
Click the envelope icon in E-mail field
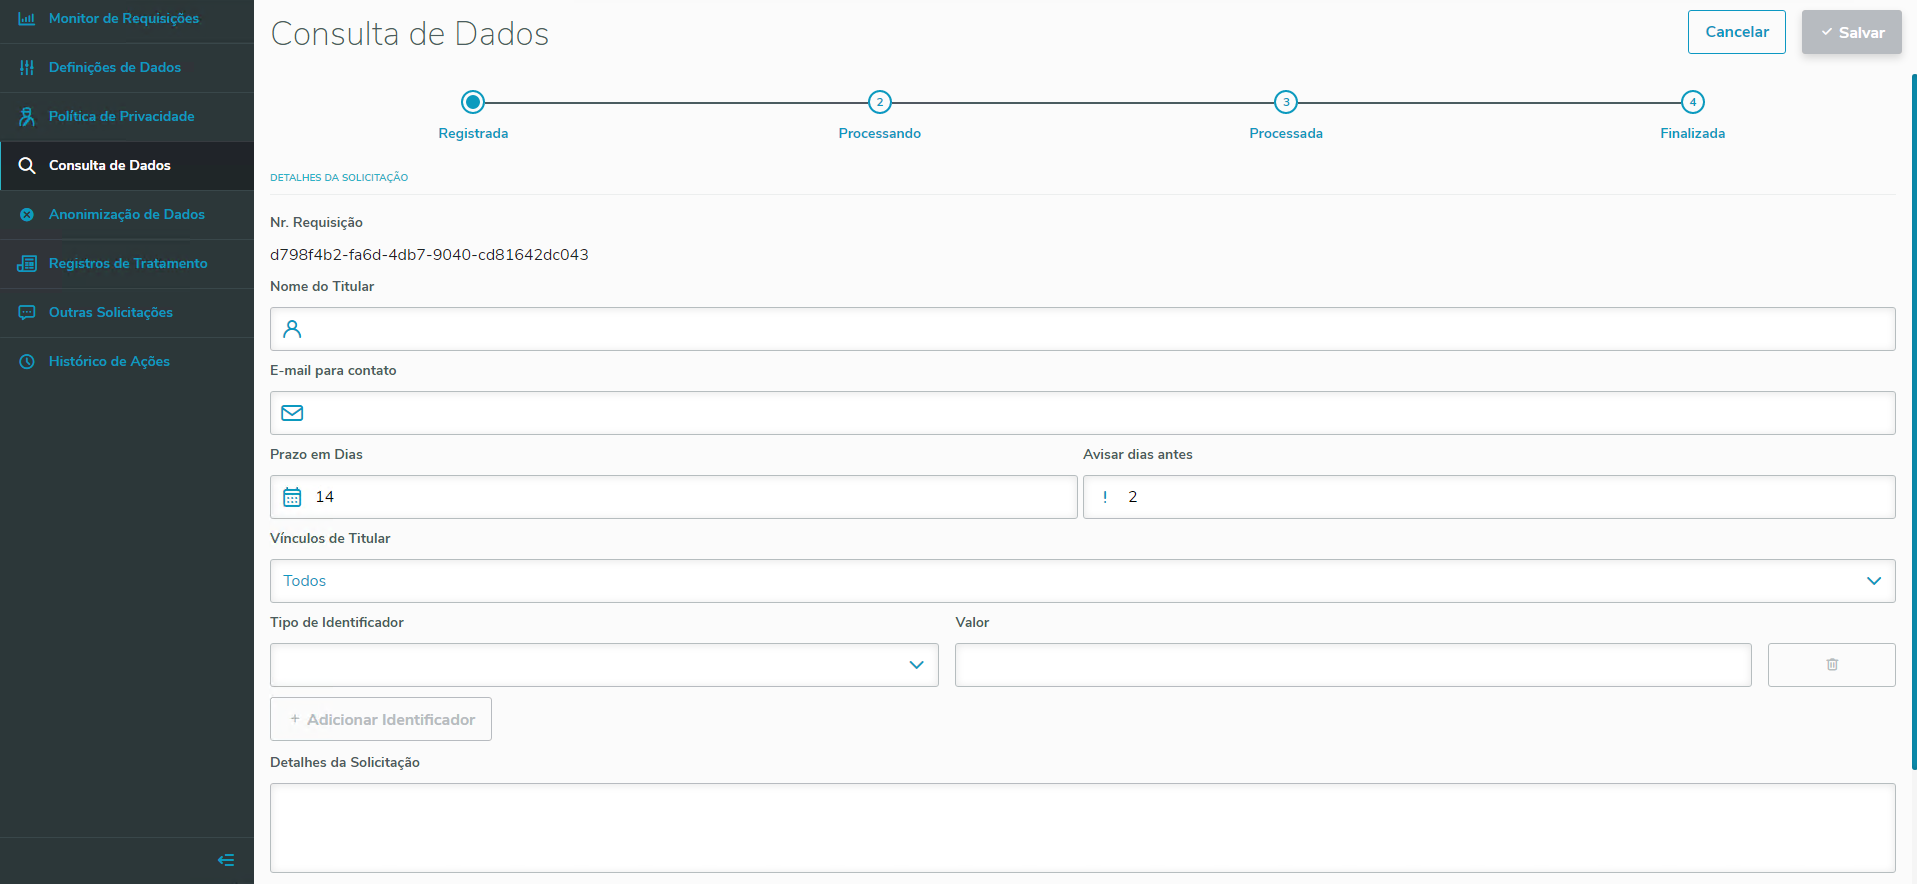click(x=292, y=413)
